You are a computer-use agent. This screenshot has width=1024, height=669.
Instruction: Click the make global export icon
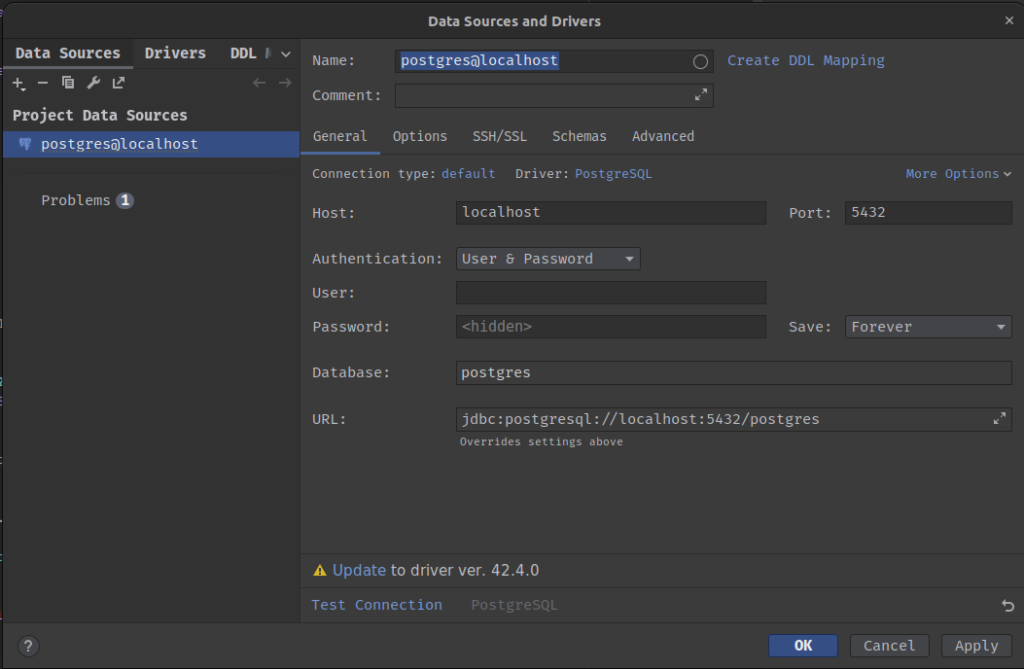[x=118, y=83]
